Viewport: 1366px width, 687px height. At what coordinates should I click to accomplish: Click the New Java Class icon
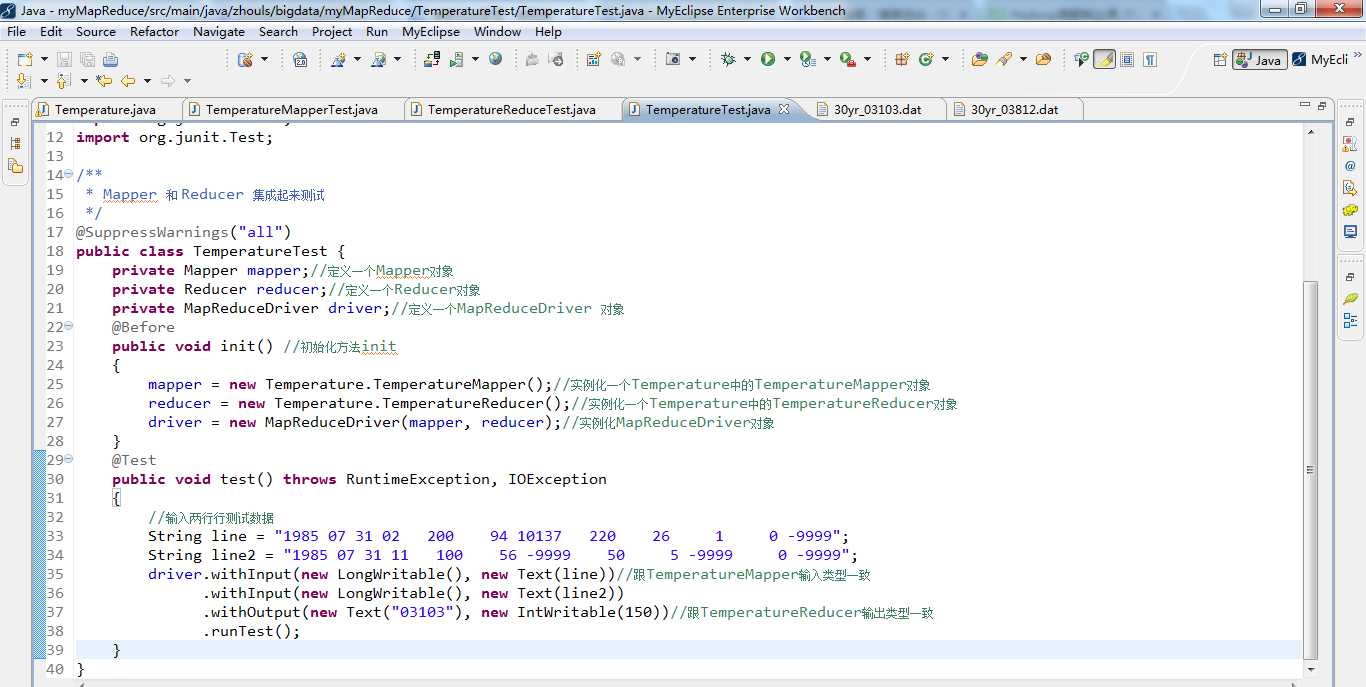click(x=927, y=60)
